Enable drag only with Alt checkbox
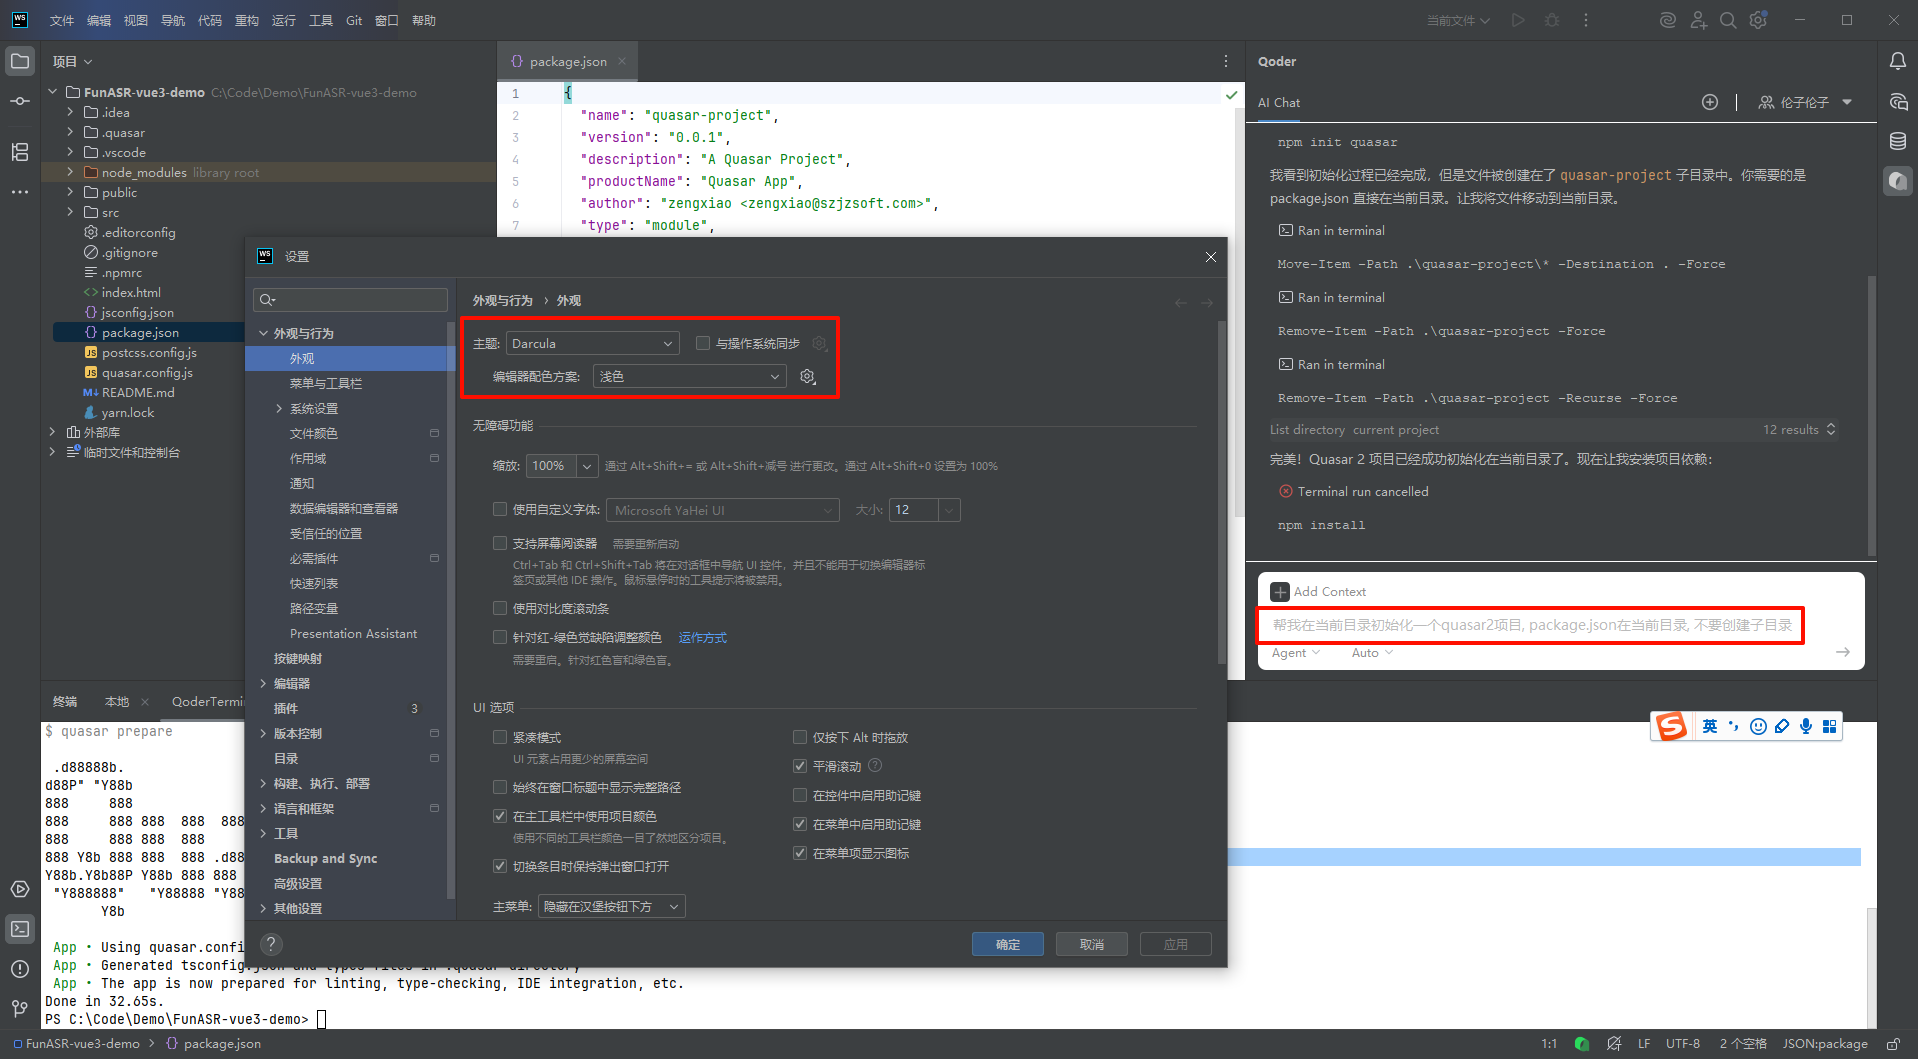This screenshot has height=1059, width=1918. point(800,738)
